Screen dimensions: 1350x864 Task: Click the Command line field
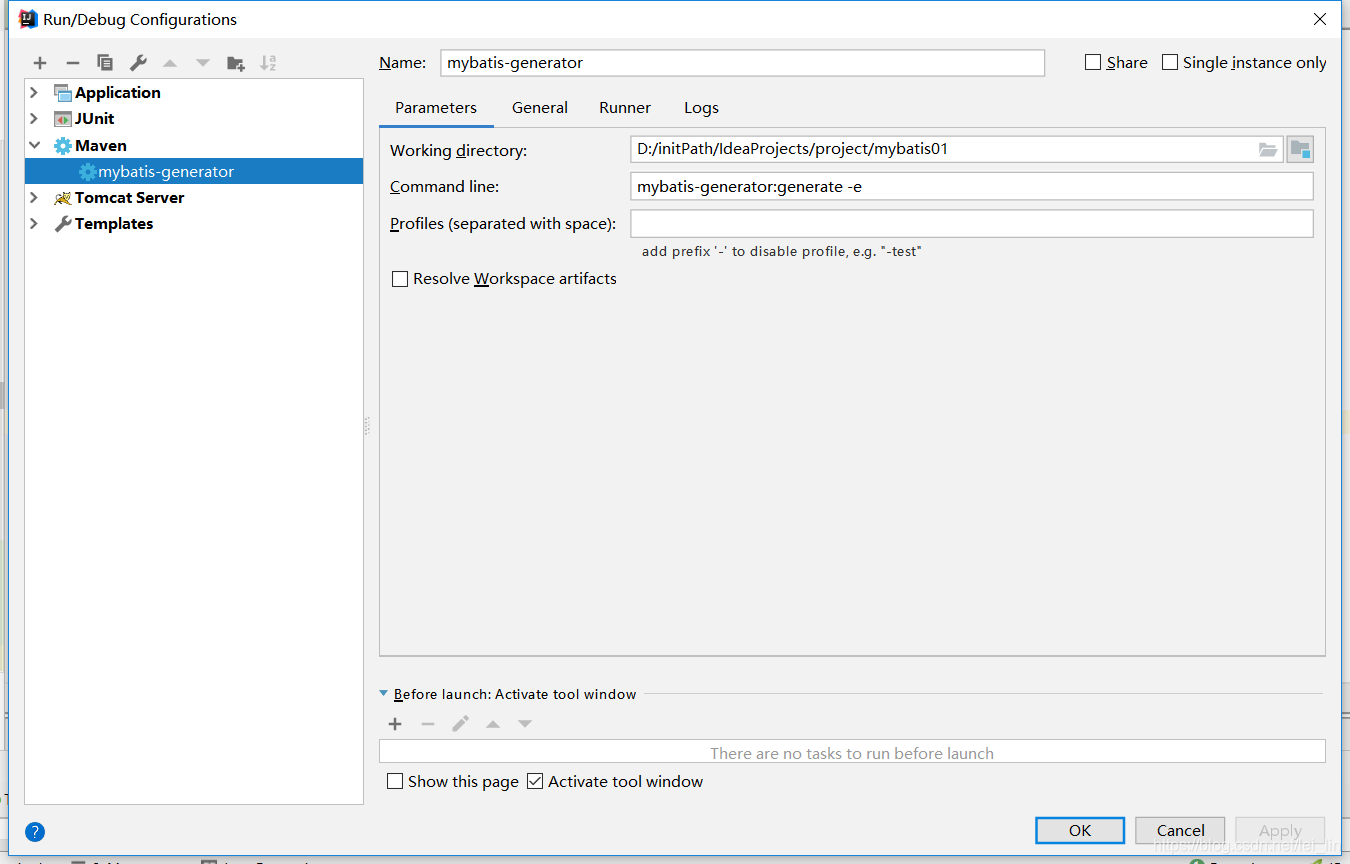[x=972, y=187]
